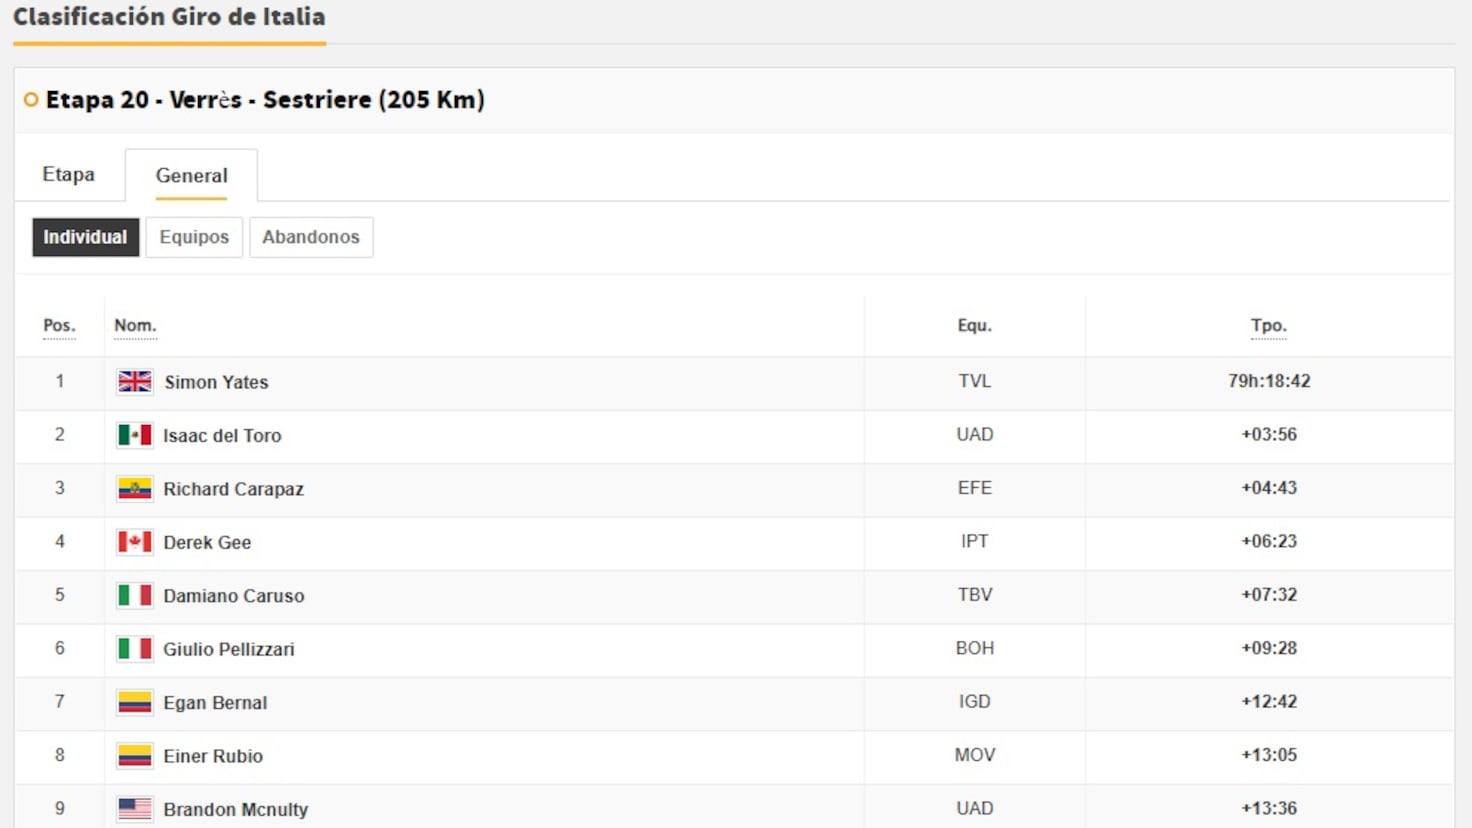
Task: Click the Italian flag beside Giulio Pellizzari
Action: pos(134,649)
